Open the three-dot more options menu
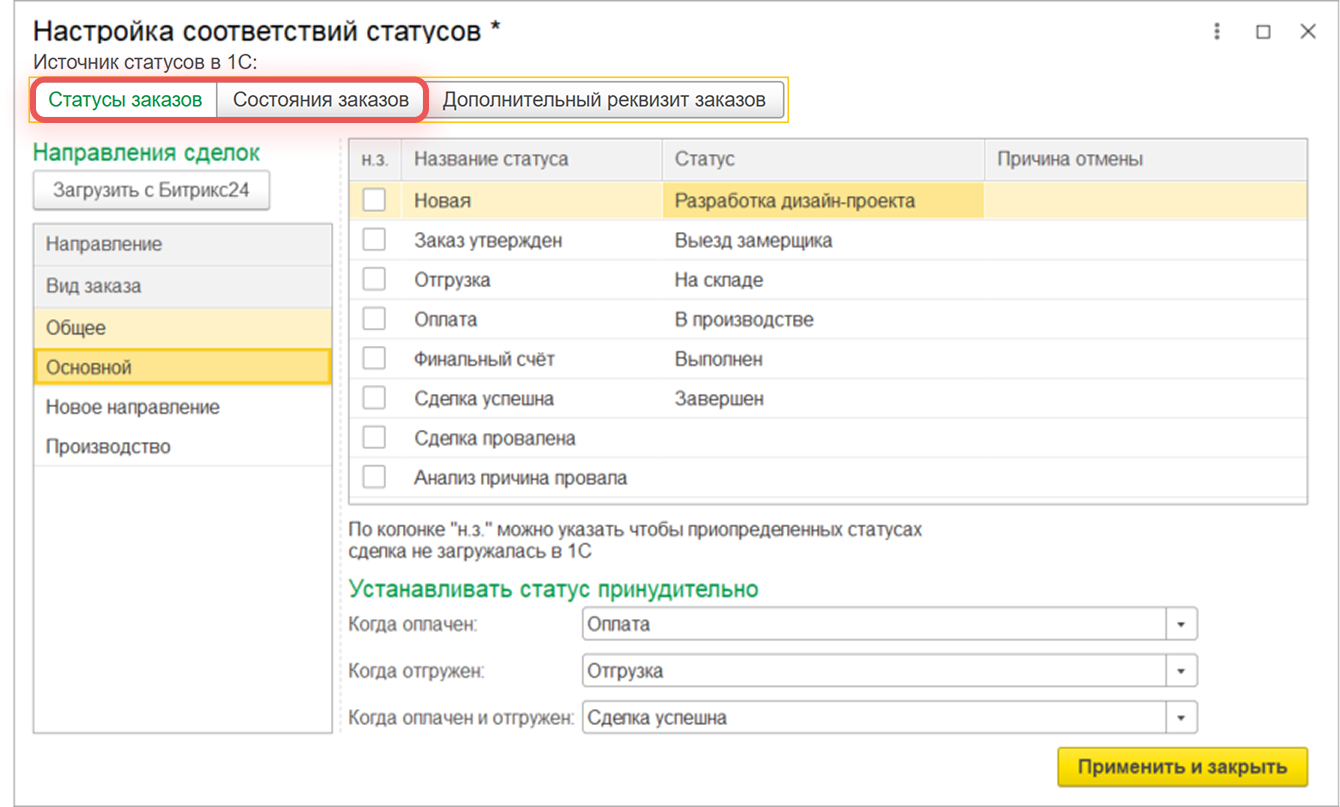This screenshot has height=807, width=1340. [x=1217, y=31]
